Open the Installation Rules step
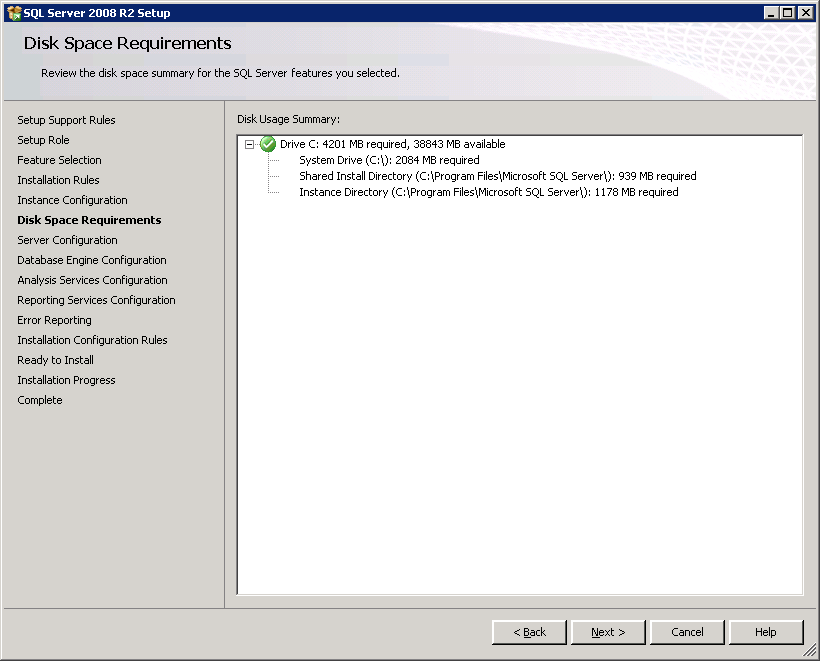The width and height of the screenshot is (820, 661). click(59, 180)
